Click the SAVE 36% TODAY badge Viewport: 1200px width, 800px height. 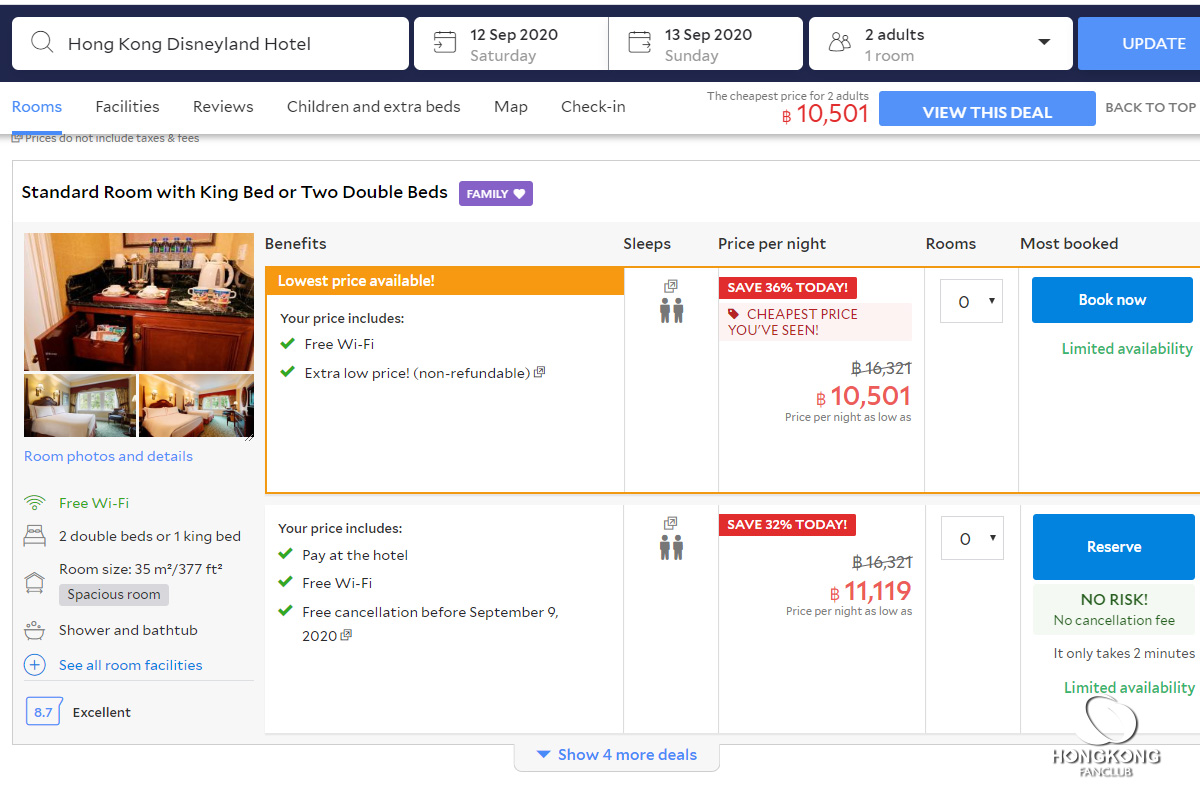point(788,288)
